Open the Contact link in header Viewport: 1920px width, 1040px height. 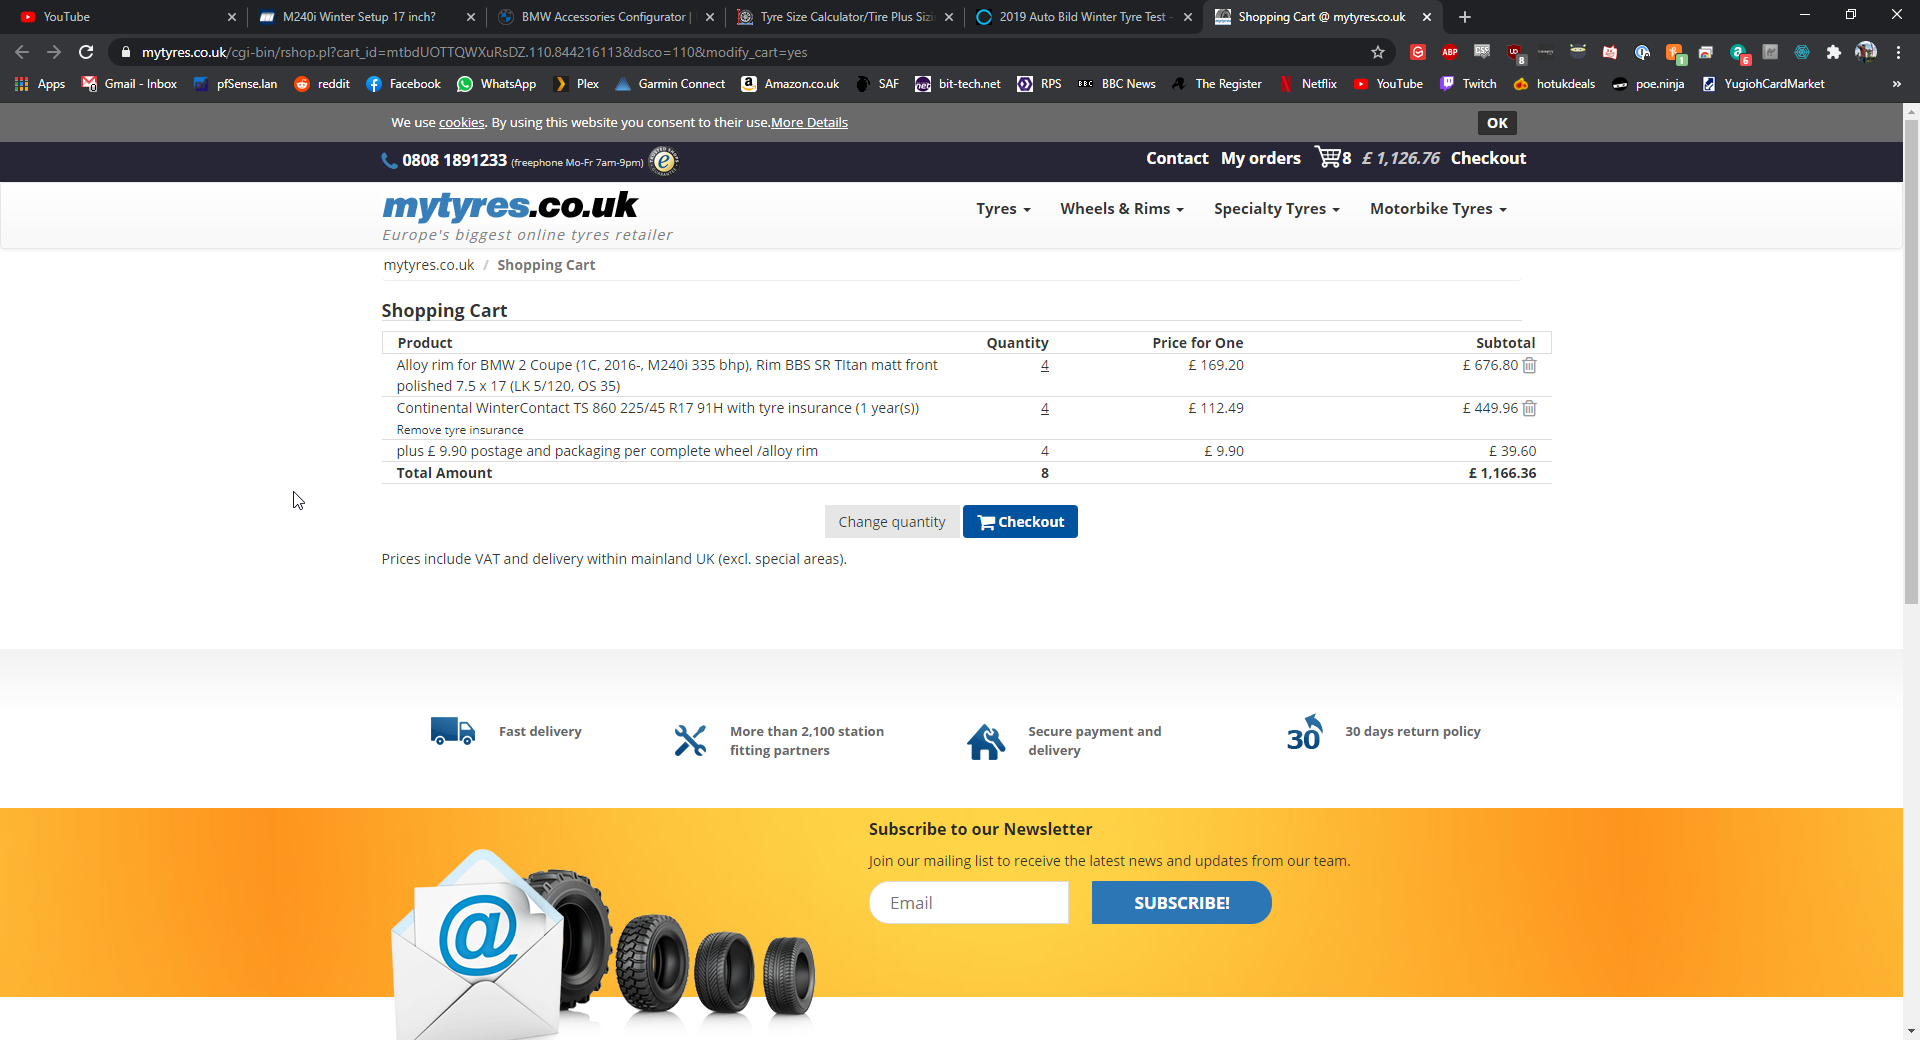(x=1177, y=158)
